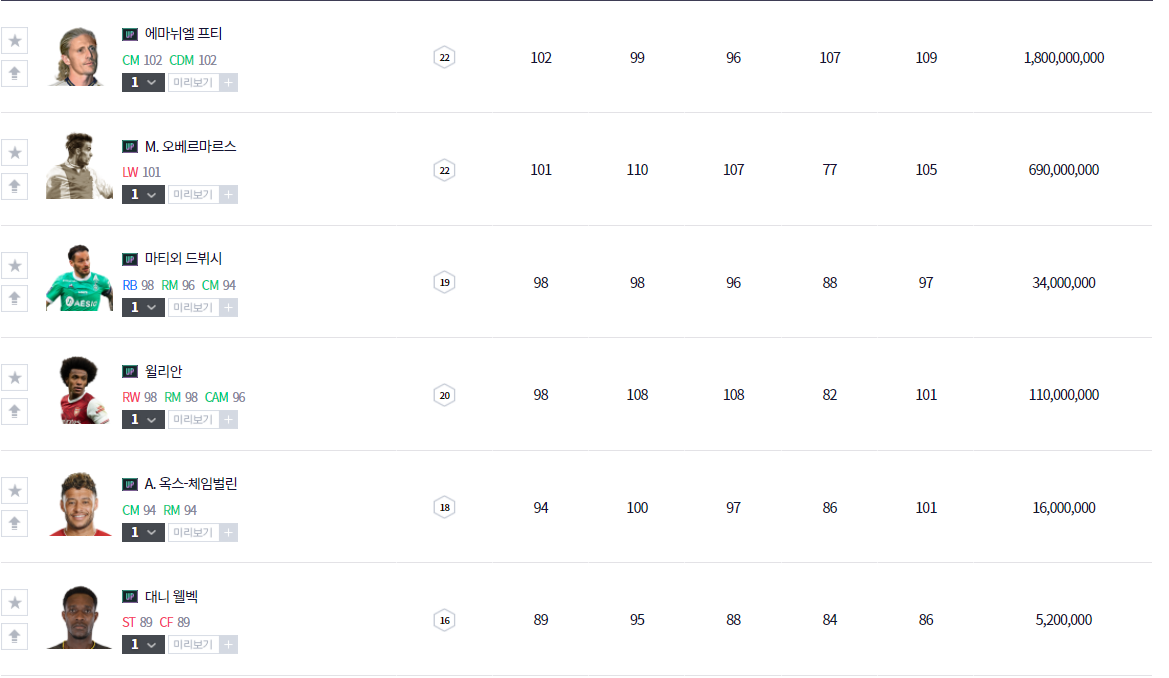Screen dimensions: 1169x678
Task: Open the grade dropdown for 에마뉘엘 프티
Action: [x=143, y=82]
